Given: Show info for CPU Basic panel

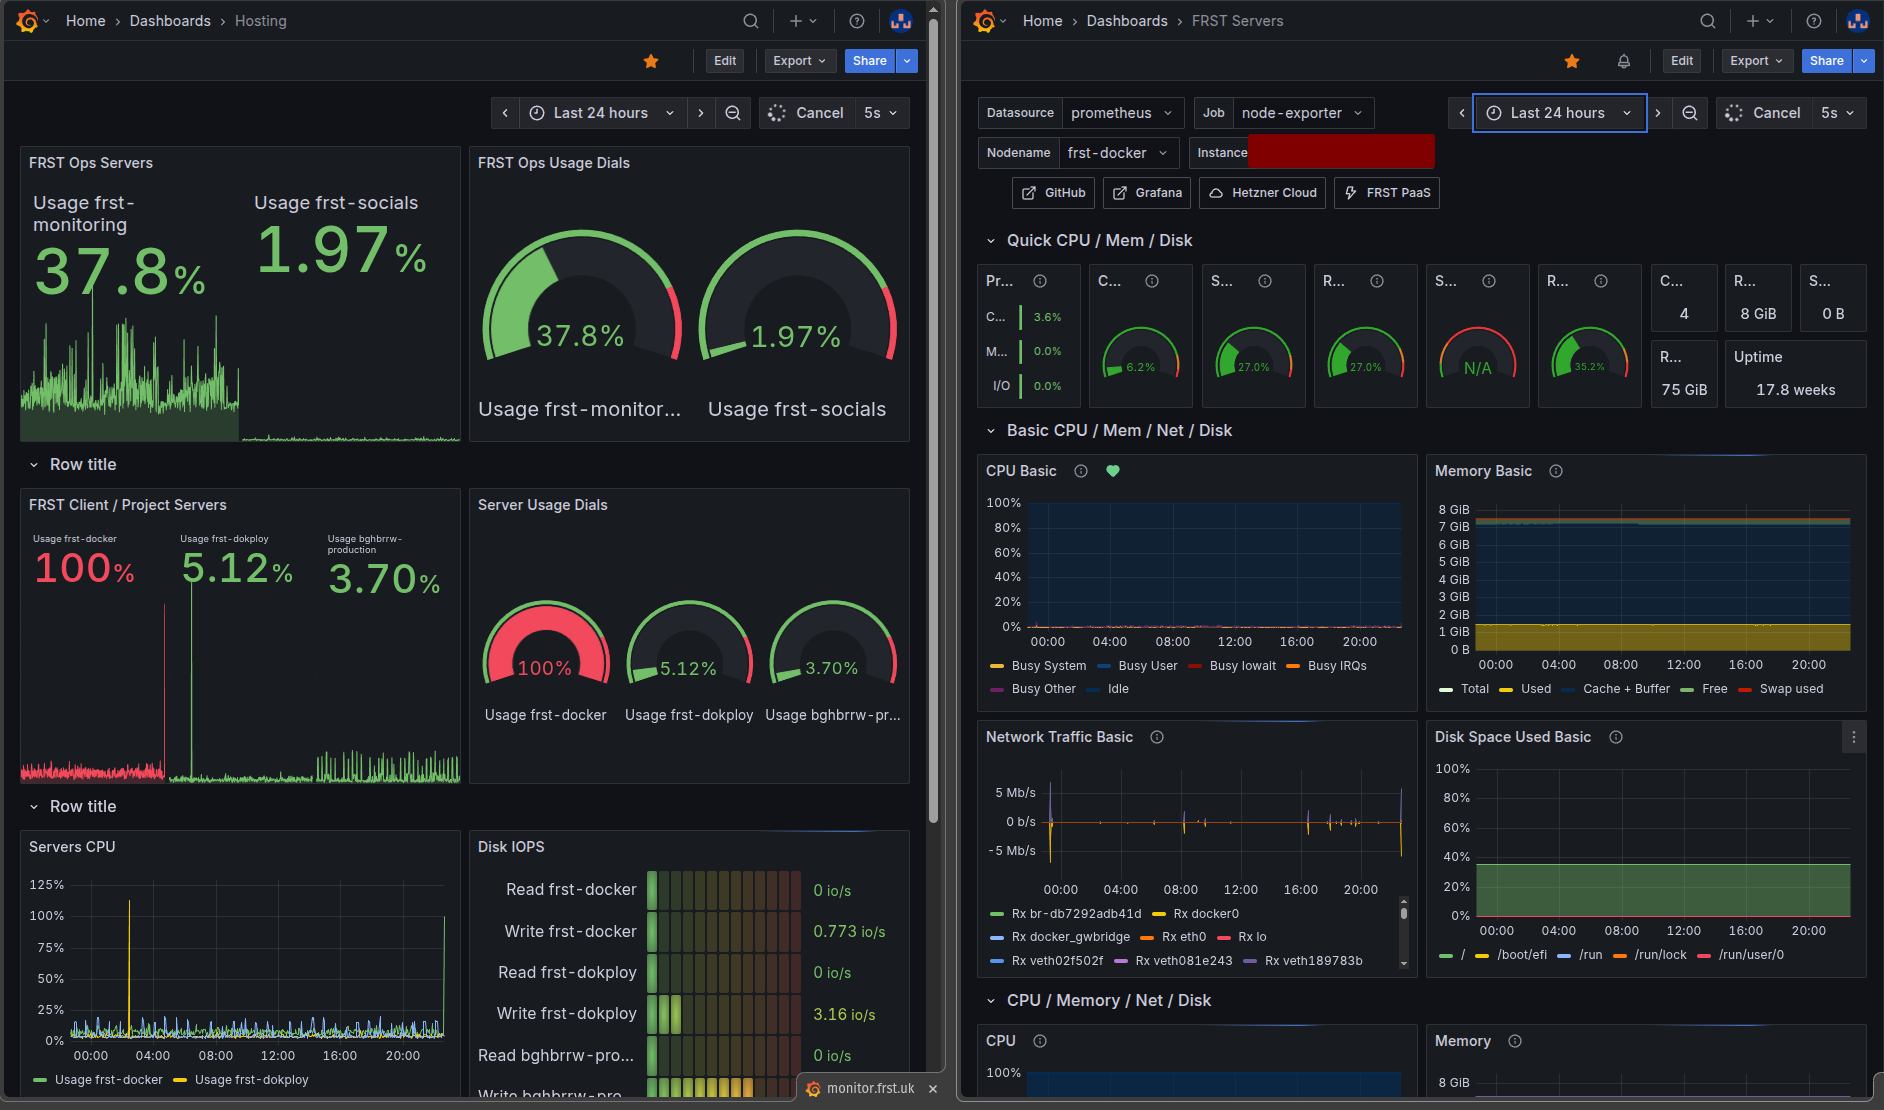Looking at the screenshot, I should coord(1081,471).
